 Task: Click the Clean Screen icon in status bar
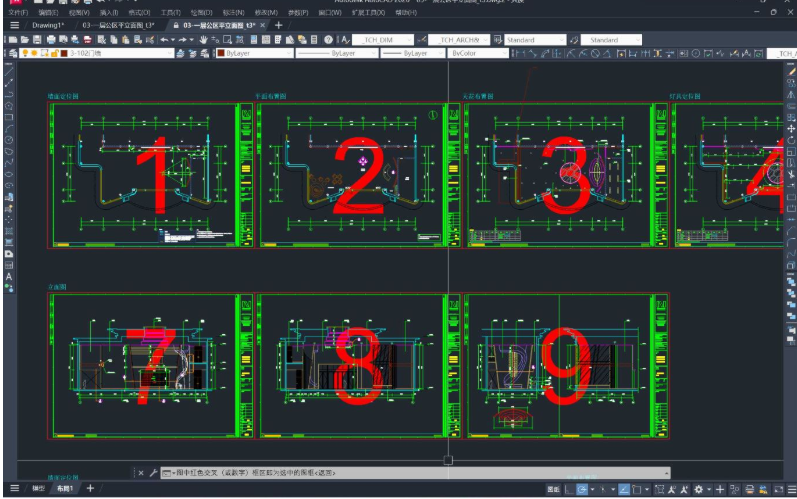pos(779,489)
